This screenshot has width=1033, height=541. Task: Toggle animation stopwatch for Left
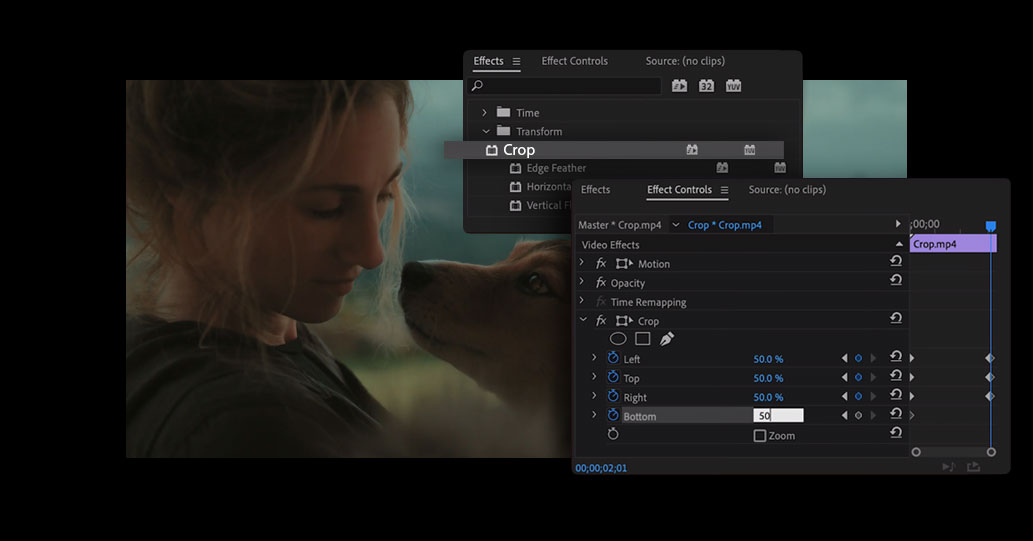tap(613, 359)
